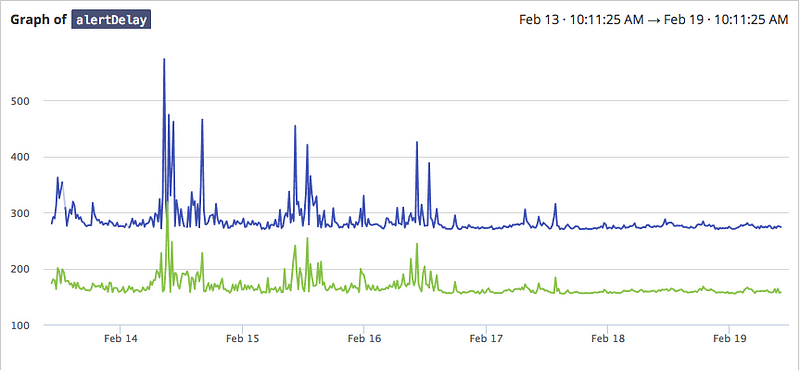Click the Feb 14 x-axis label
The width and height of the screenshot is (800, 370).
click(119, 338)
